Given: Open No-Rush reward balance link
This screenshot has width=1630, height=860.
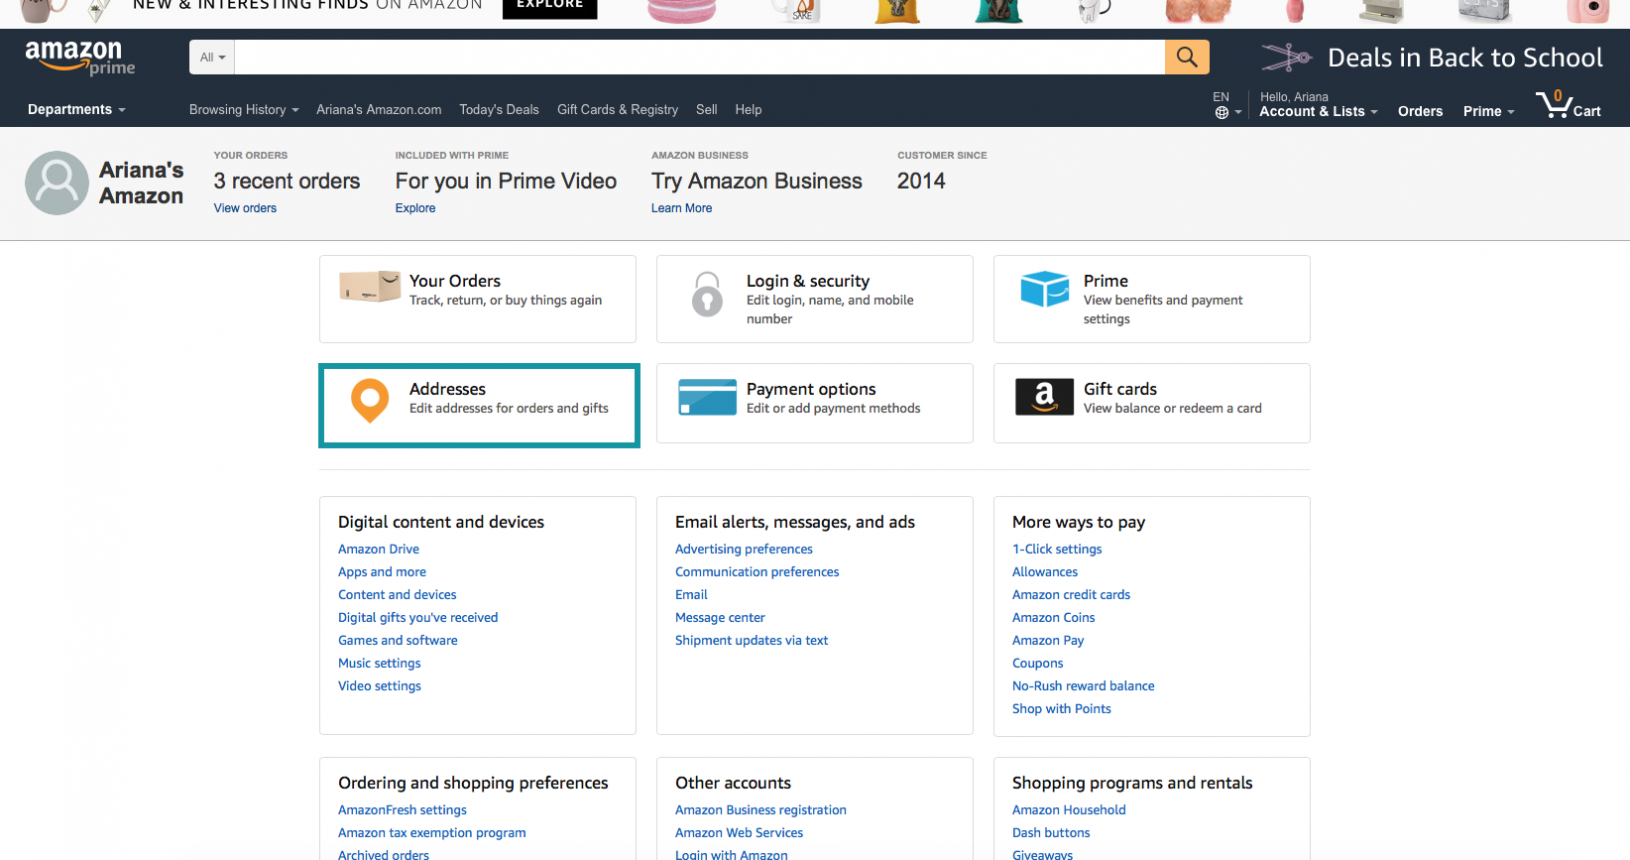Looking at the screenshot, I should pos(1083,686).
